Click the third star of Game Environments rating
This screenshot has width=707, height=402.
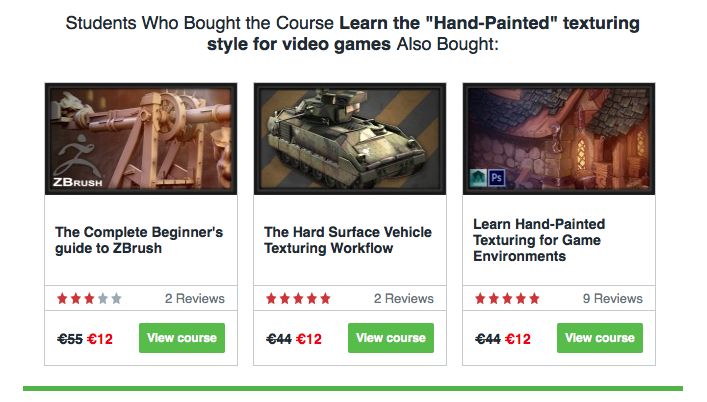[x=507, y=298]
